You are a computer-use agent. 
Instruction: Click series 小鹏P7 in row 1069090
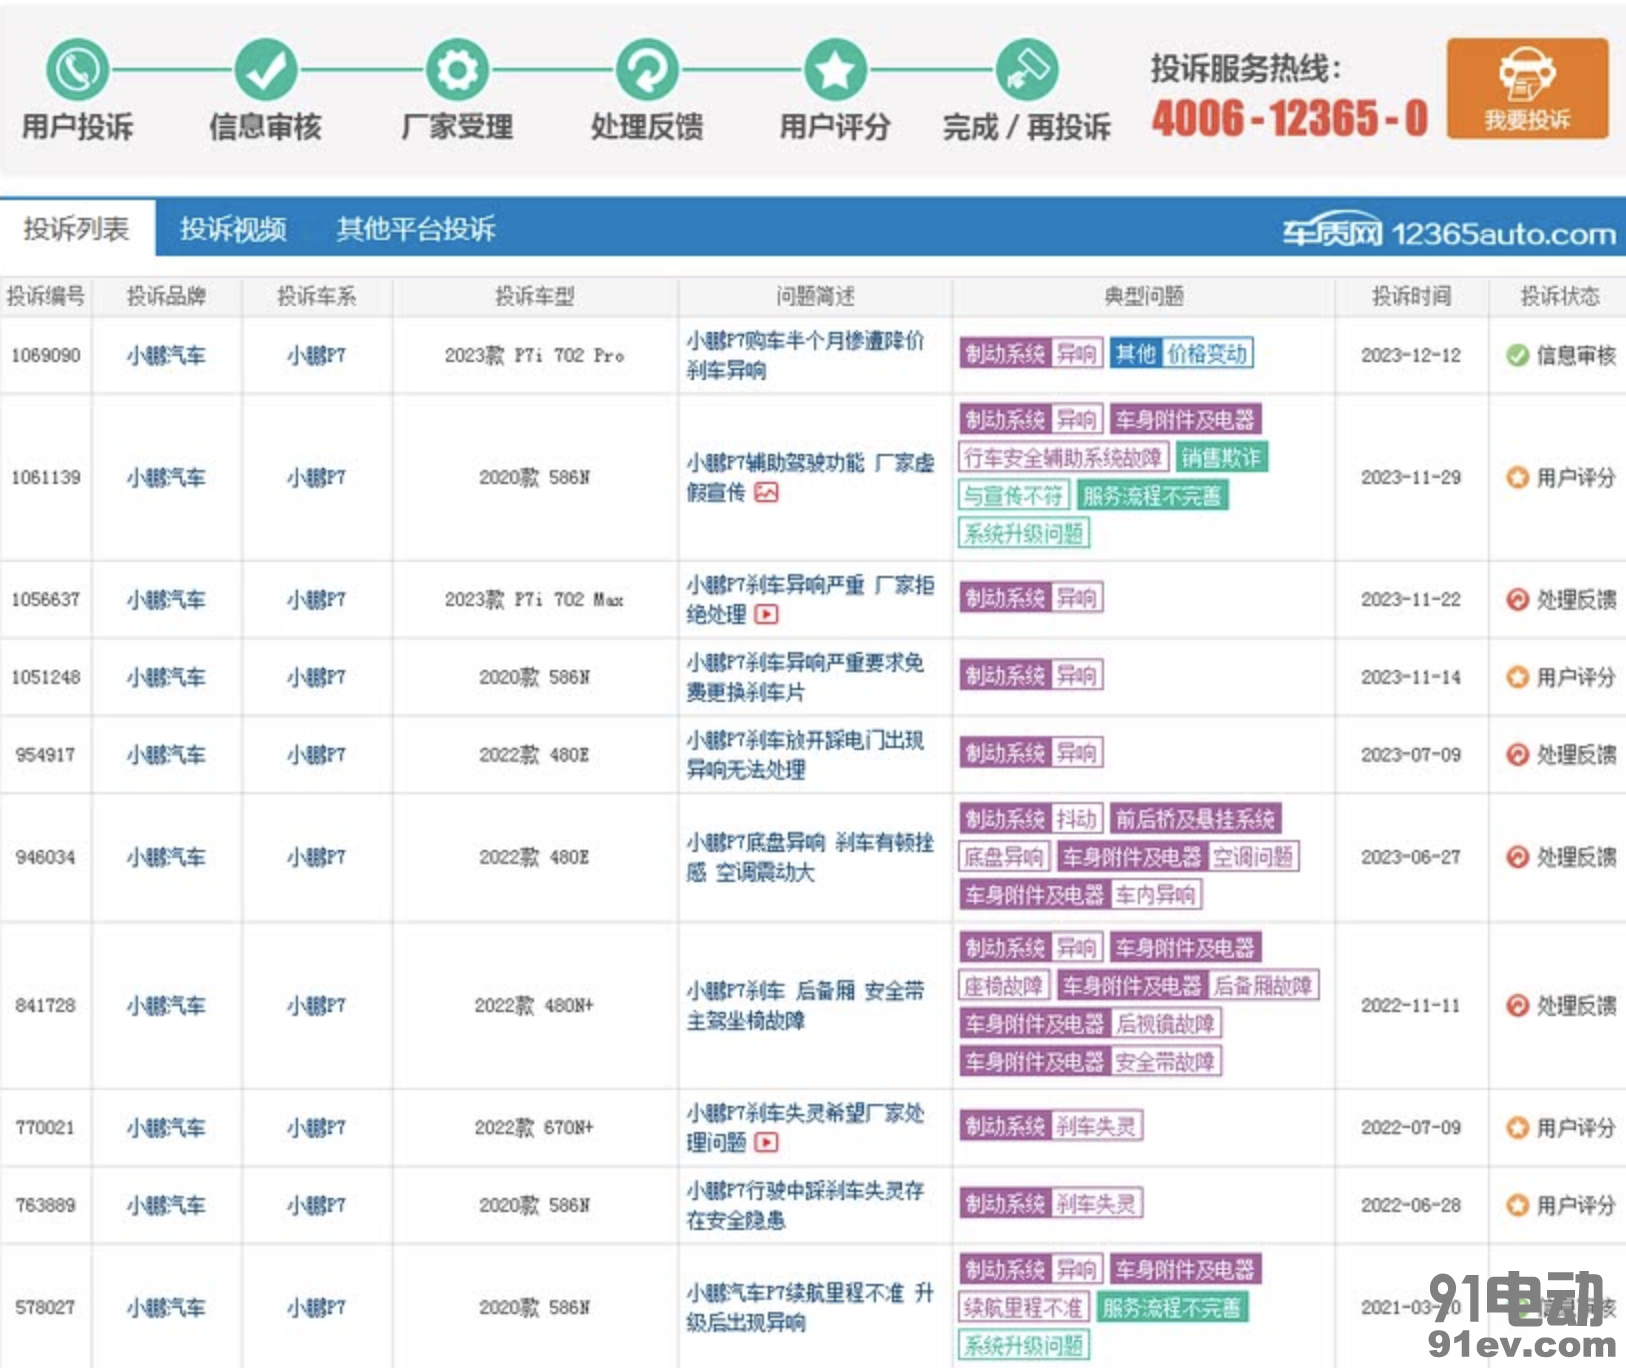(x=316, y=355)
